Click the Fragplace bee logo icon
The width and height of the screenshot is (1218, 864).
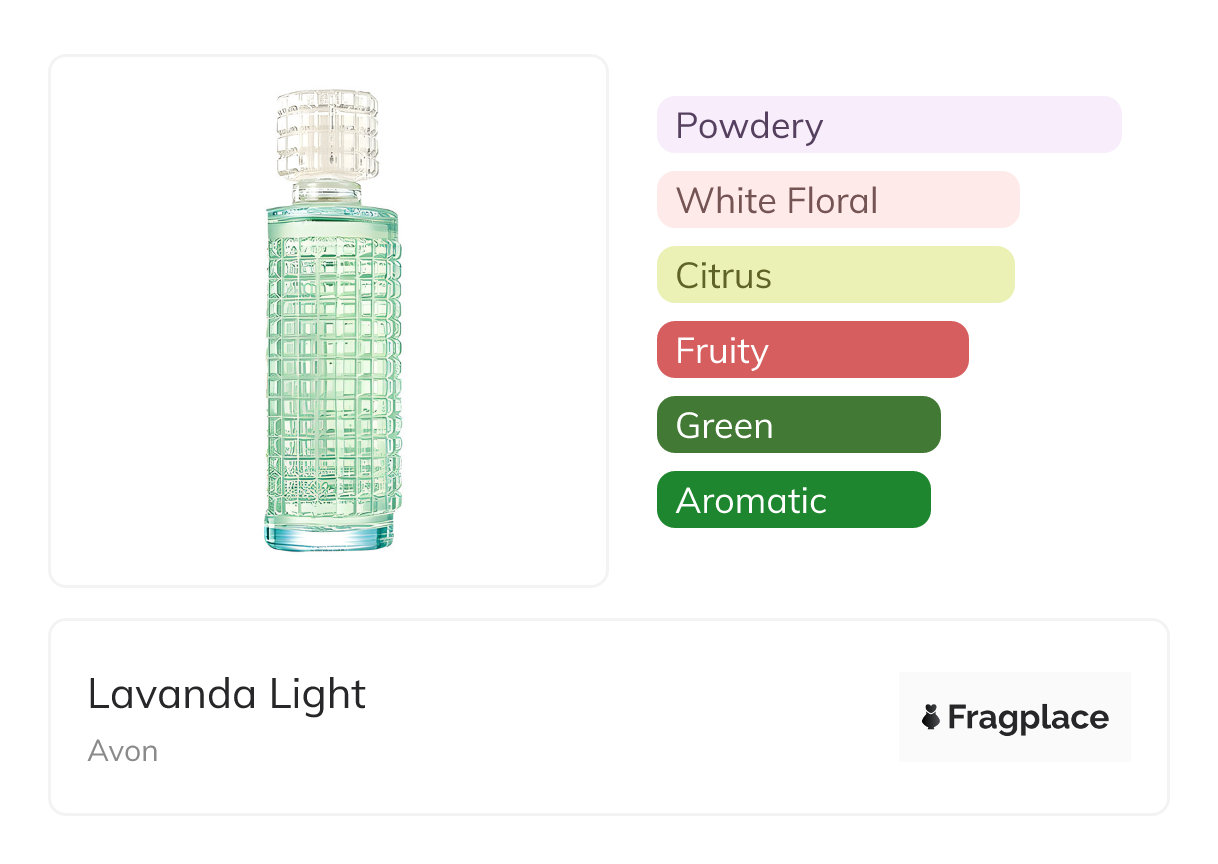pyautogui.click(x=931, y=717)
